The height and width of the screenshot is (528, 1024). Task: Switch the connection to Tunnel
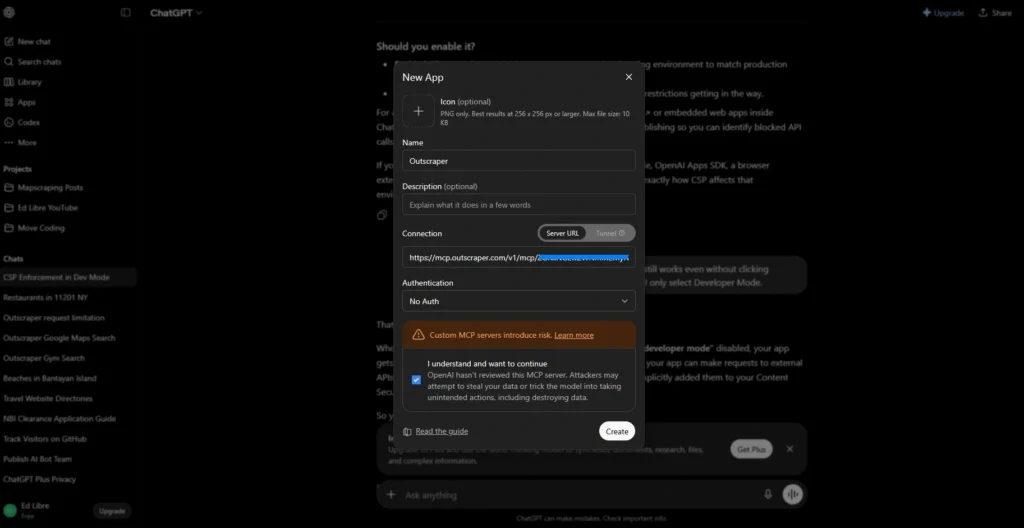click(x=610, y=233)
